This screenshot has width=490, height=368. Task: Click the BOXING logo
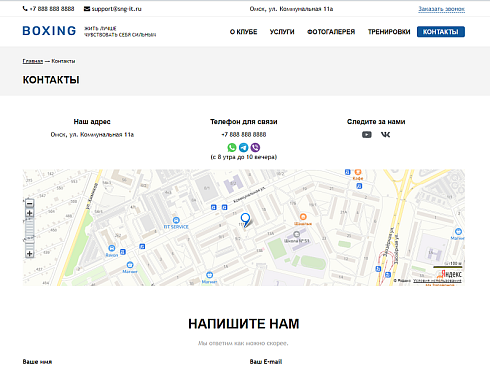pos(49,31)
